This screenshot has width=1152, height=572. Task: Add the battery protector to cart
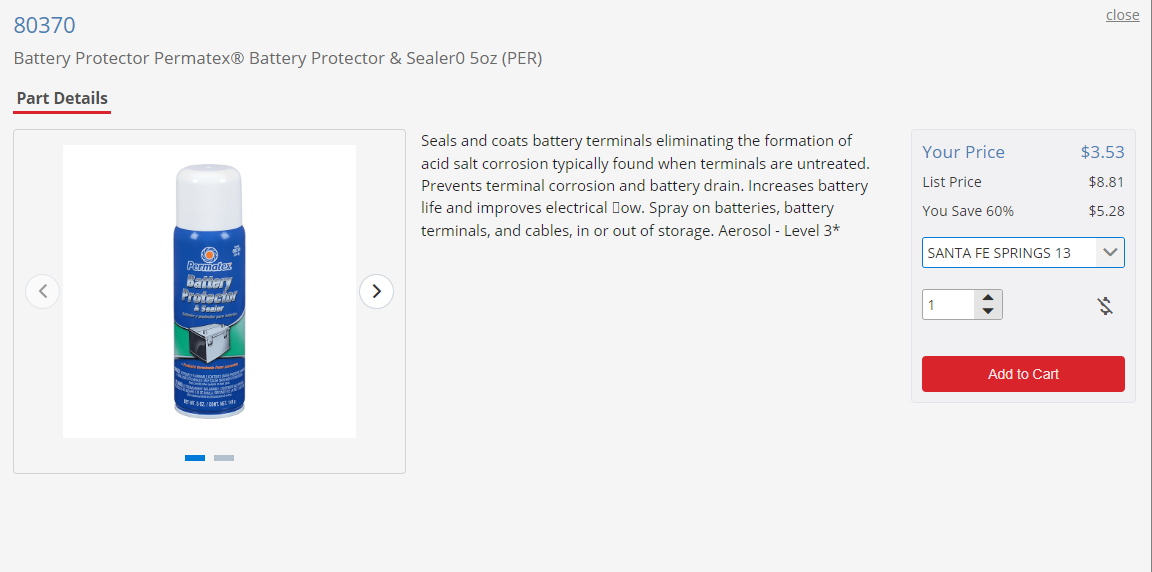1023,374
